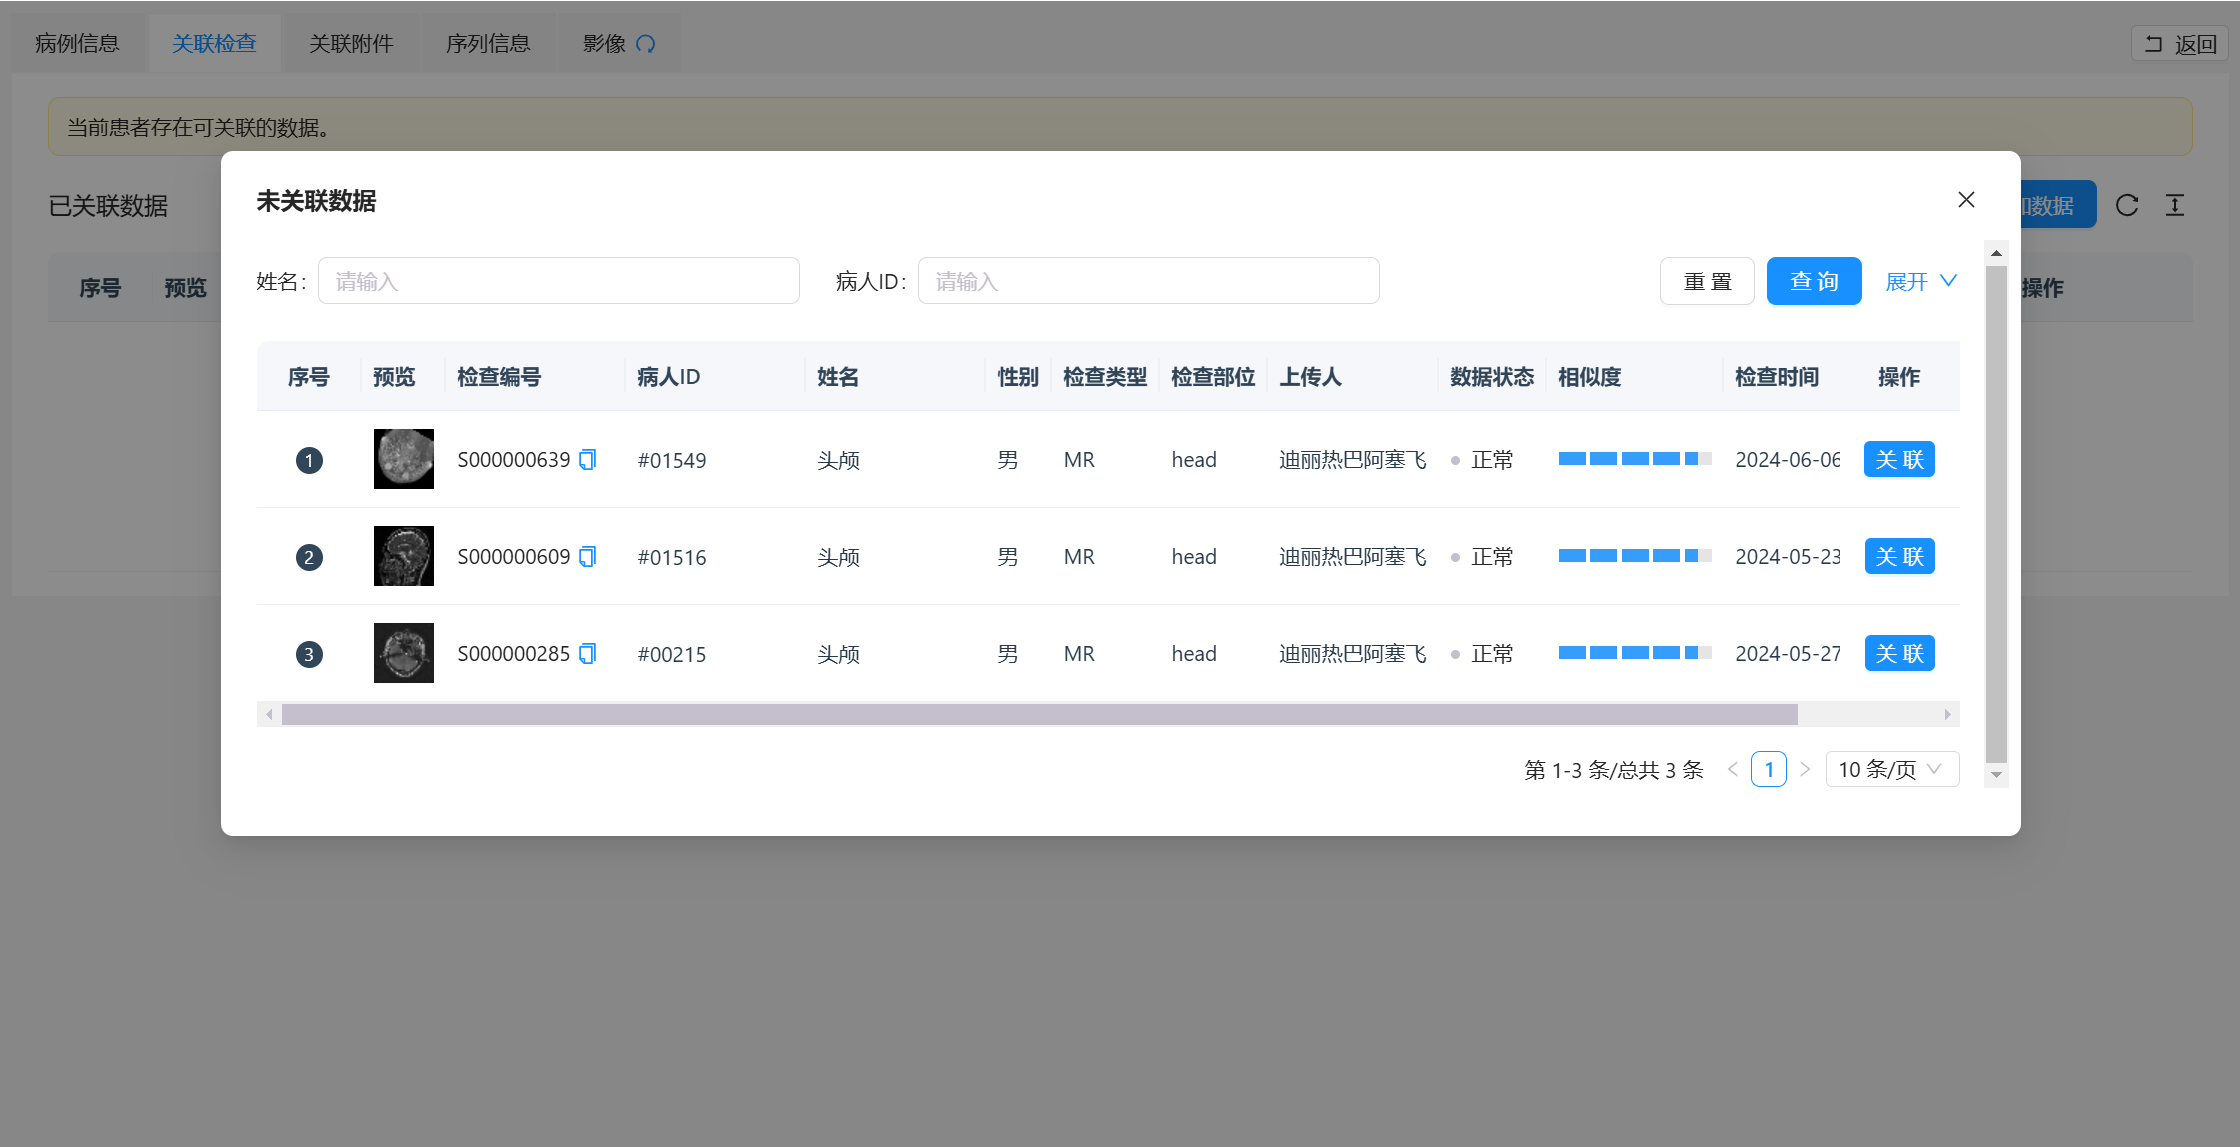Reset filters with 重置 button
2240x1147 pixels.
pos(1707,281)
